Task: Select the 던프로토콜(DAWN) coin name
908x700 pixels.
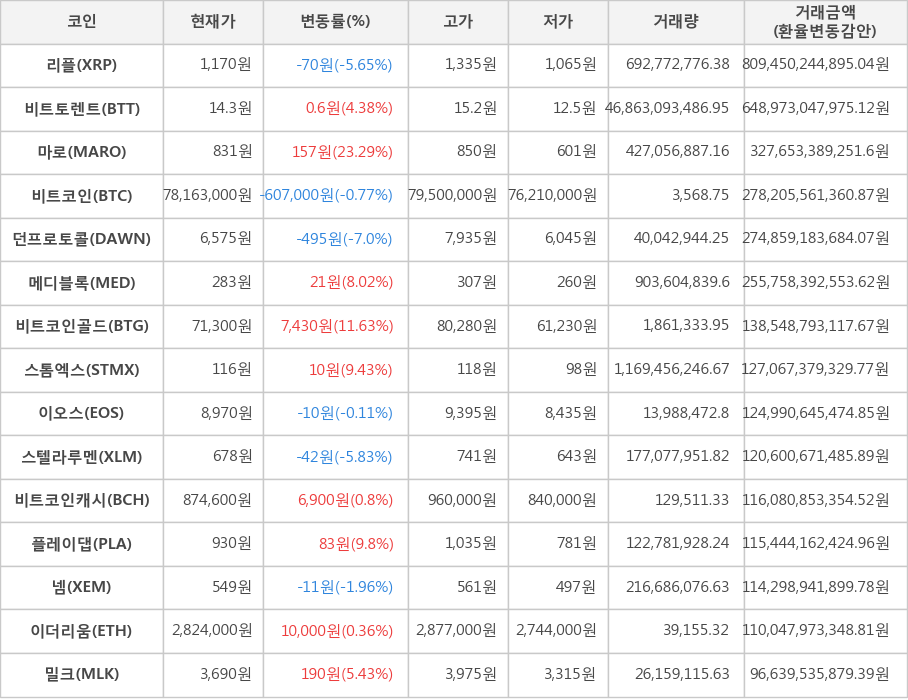Action: 82,239
